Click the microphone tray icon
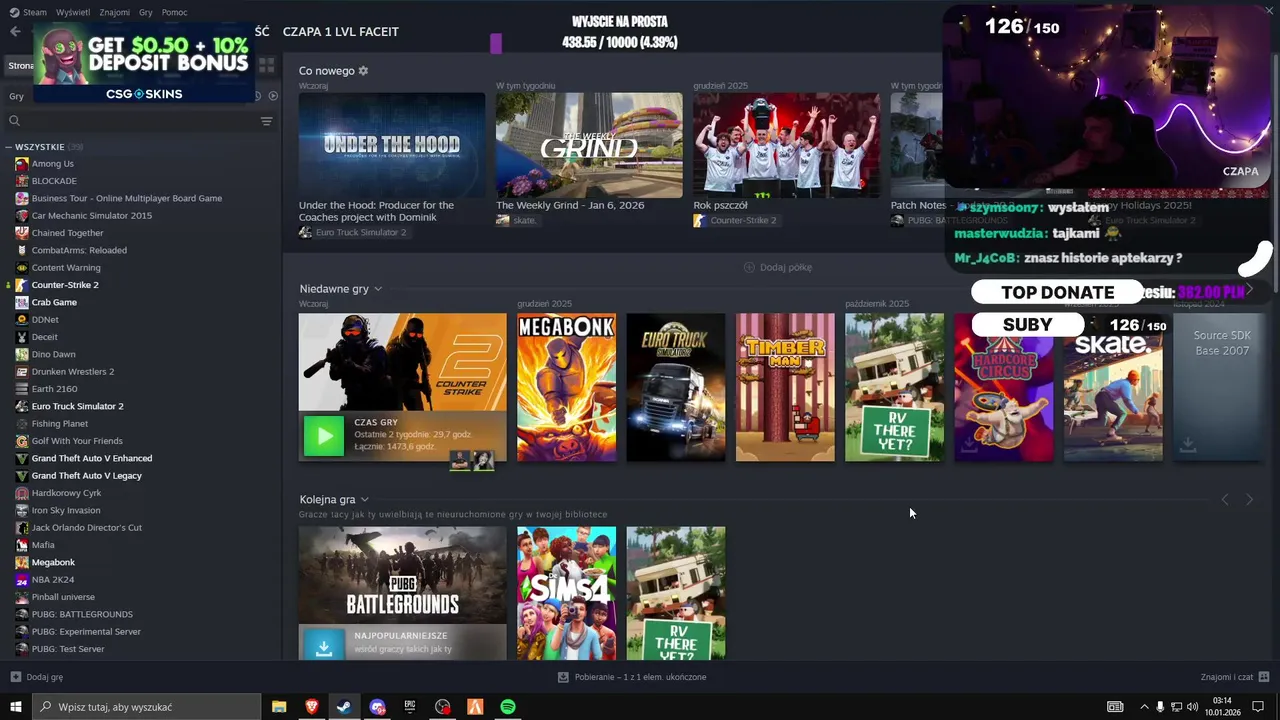The height and width of the screenshot is (720, 1280). tap(1160, 707)
